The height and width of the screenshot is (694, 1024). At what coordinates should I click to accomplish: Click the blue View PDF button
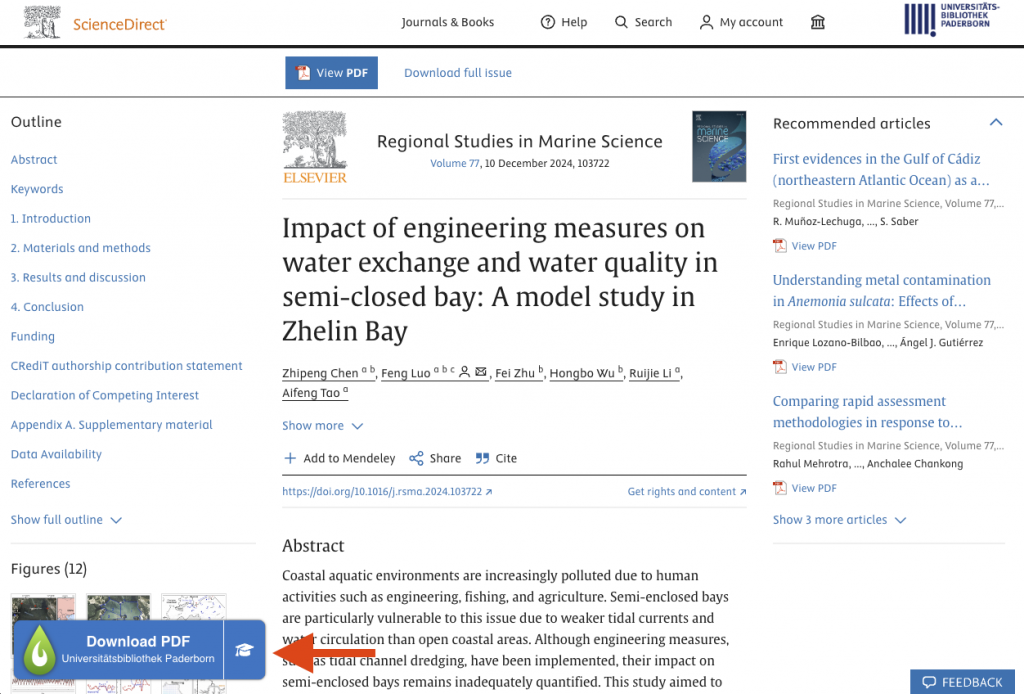[x=331, y=72]
